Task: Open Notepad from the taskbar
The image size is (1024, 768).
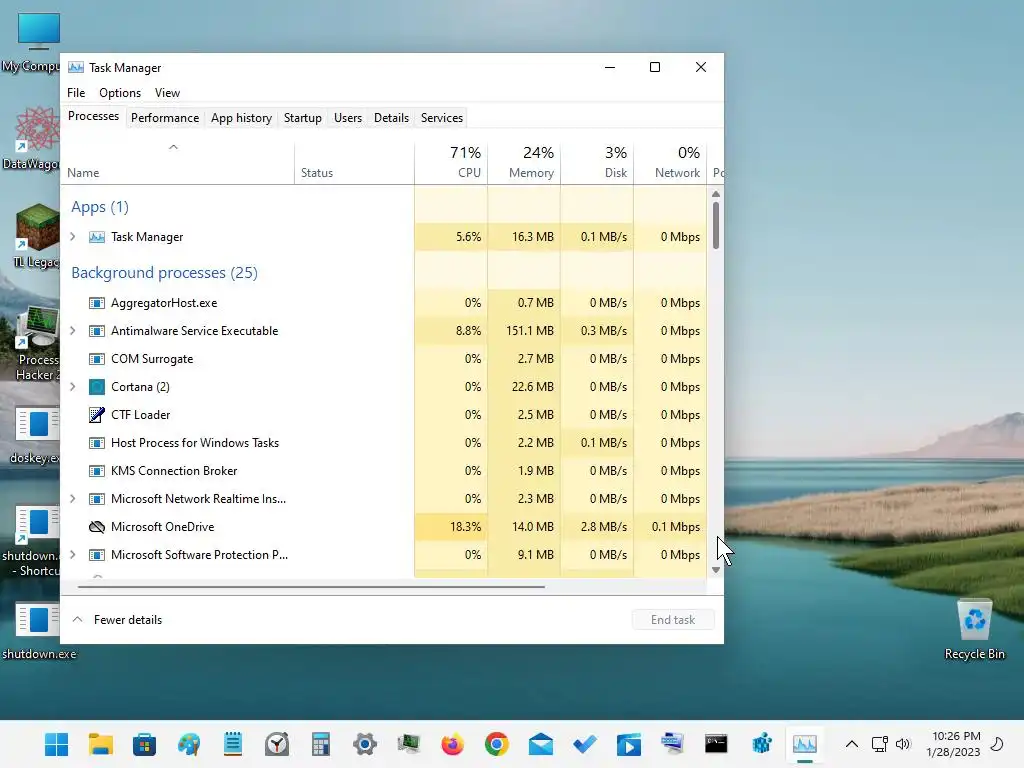Action: point(232,744)
